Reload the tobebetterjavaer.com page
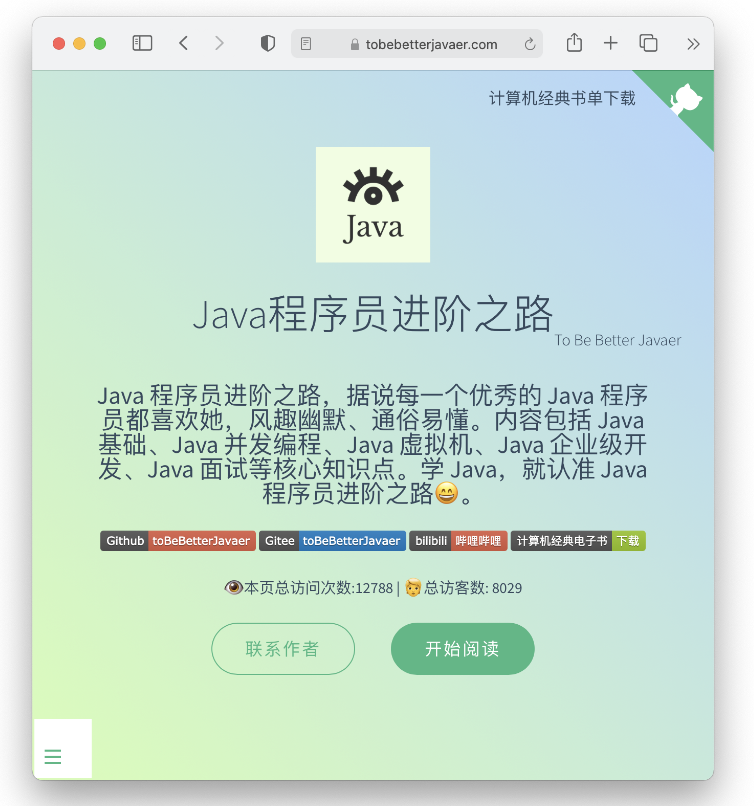 pyautogui.click(x=530, y=44)
